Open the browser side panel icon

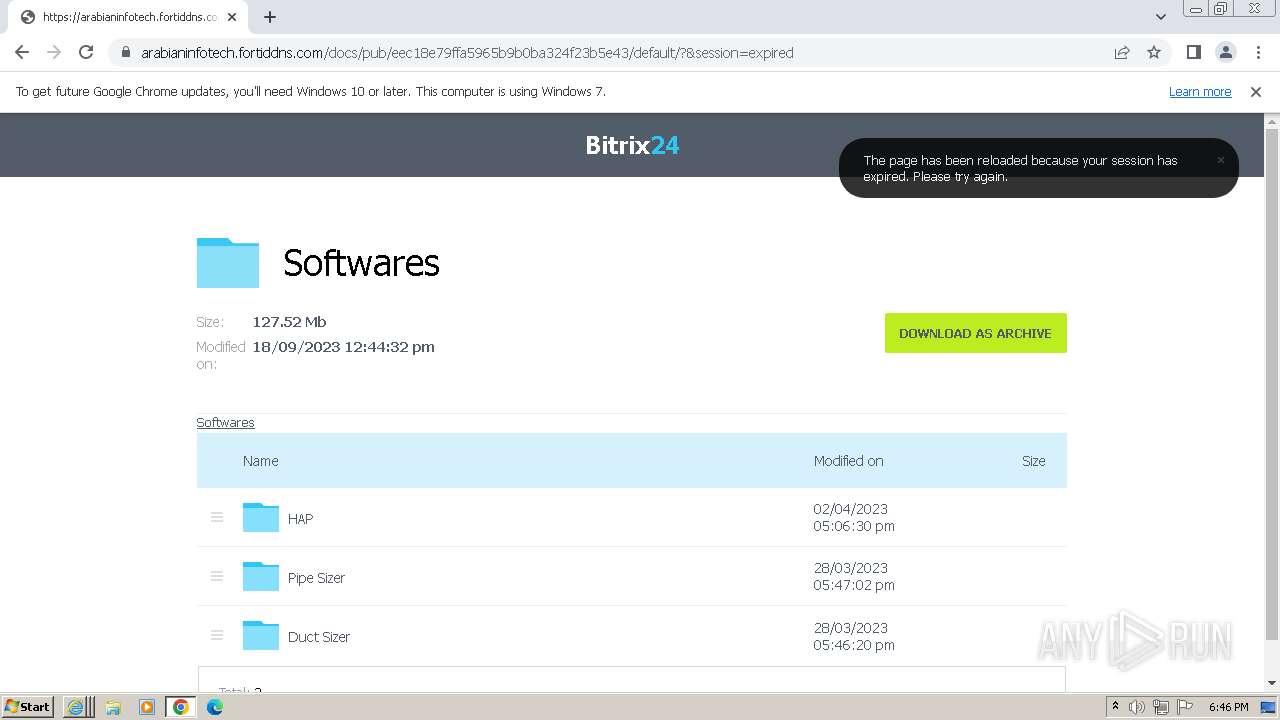click(x=1194, y=52)
